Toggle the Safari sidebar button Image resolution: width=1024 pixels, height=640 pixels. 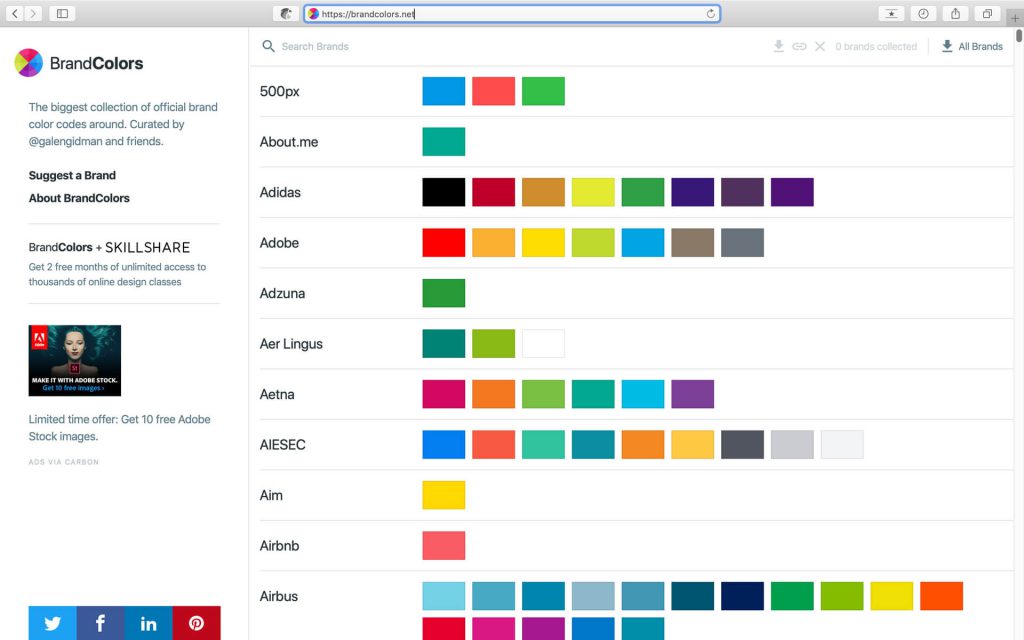tap(63, 13)
